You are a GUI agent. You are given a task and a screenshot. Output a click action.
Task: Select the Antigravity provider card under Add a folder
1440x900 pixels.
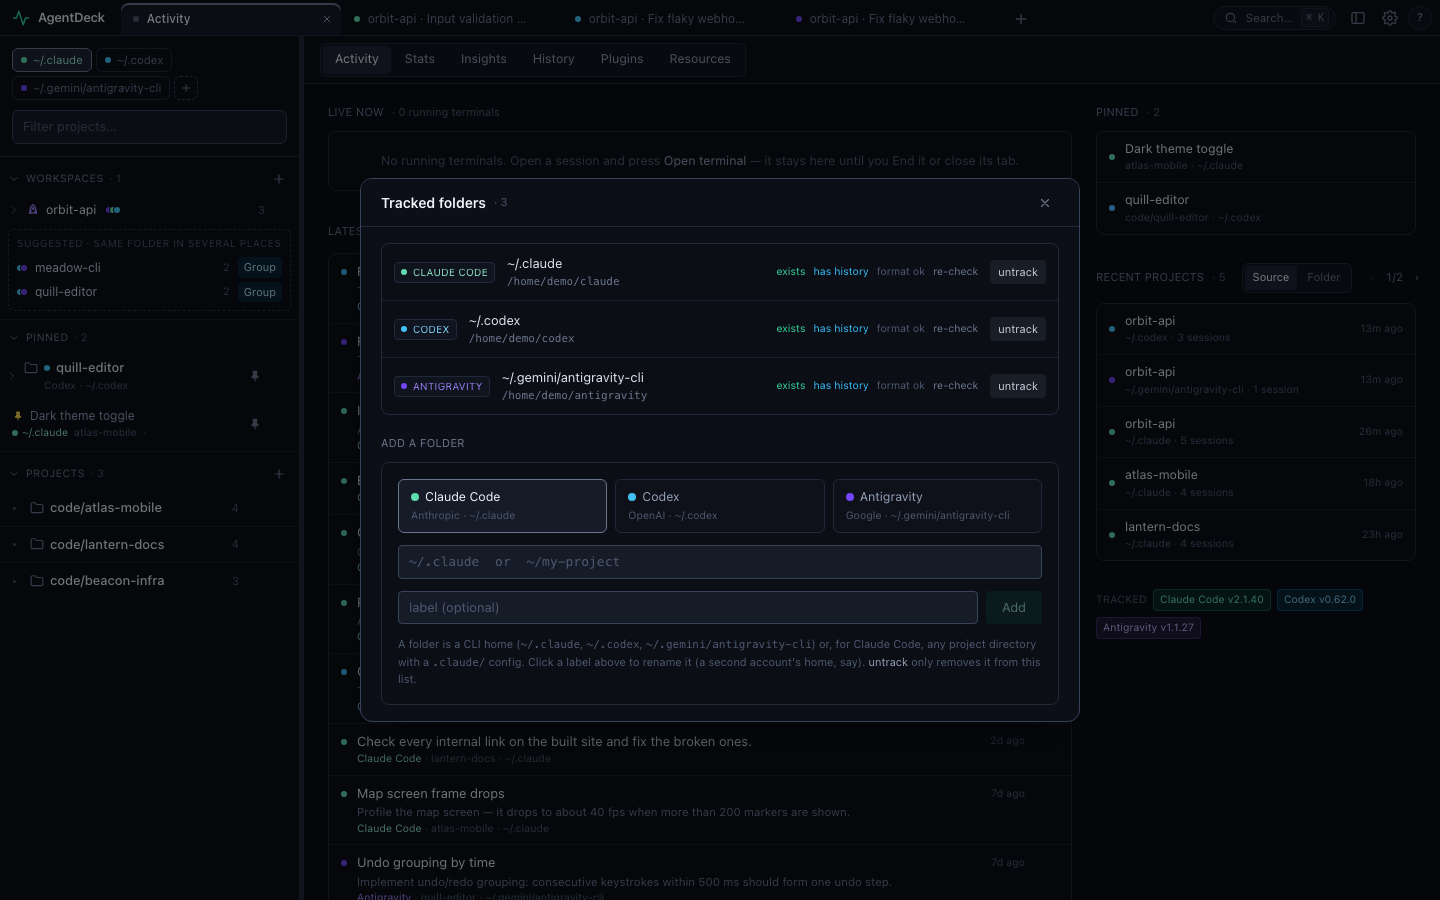click(x=937, y=506)
